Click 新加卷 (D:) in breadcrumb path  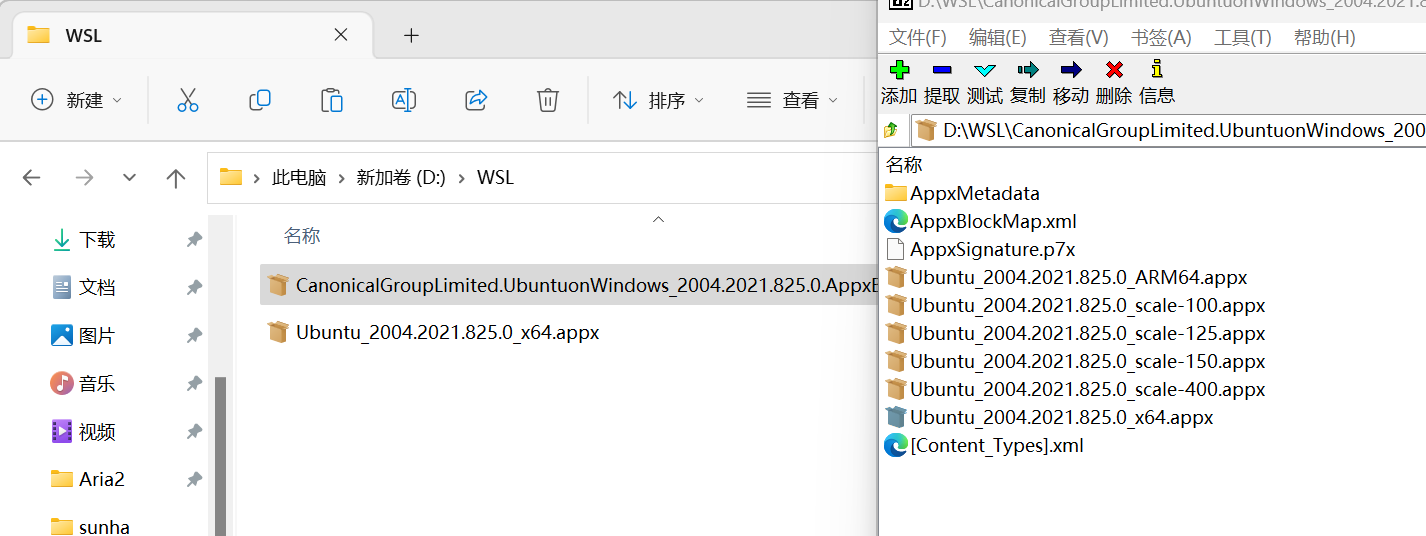coord(401,178)
